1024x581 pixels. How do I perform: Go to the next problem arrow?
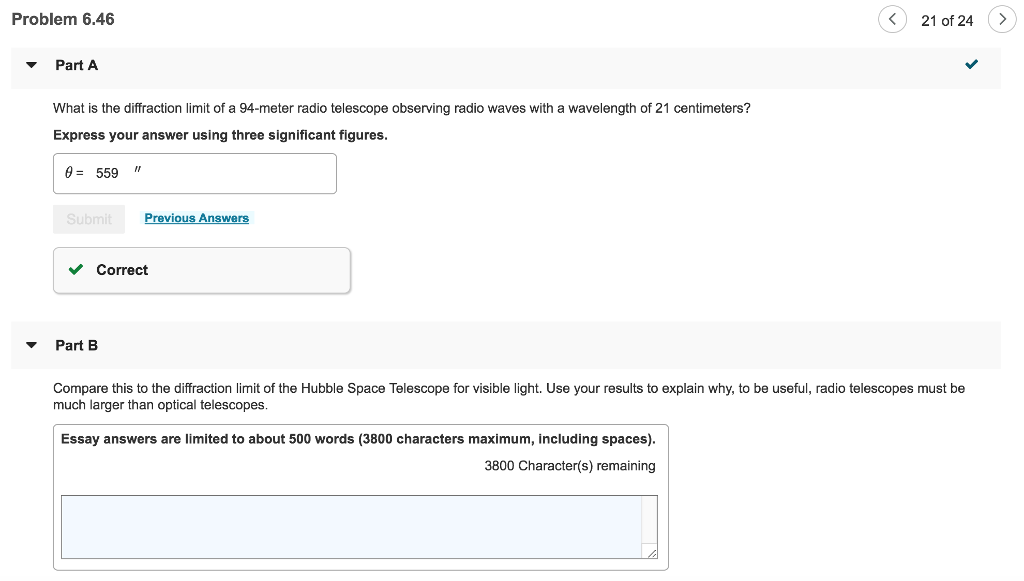1002,20
